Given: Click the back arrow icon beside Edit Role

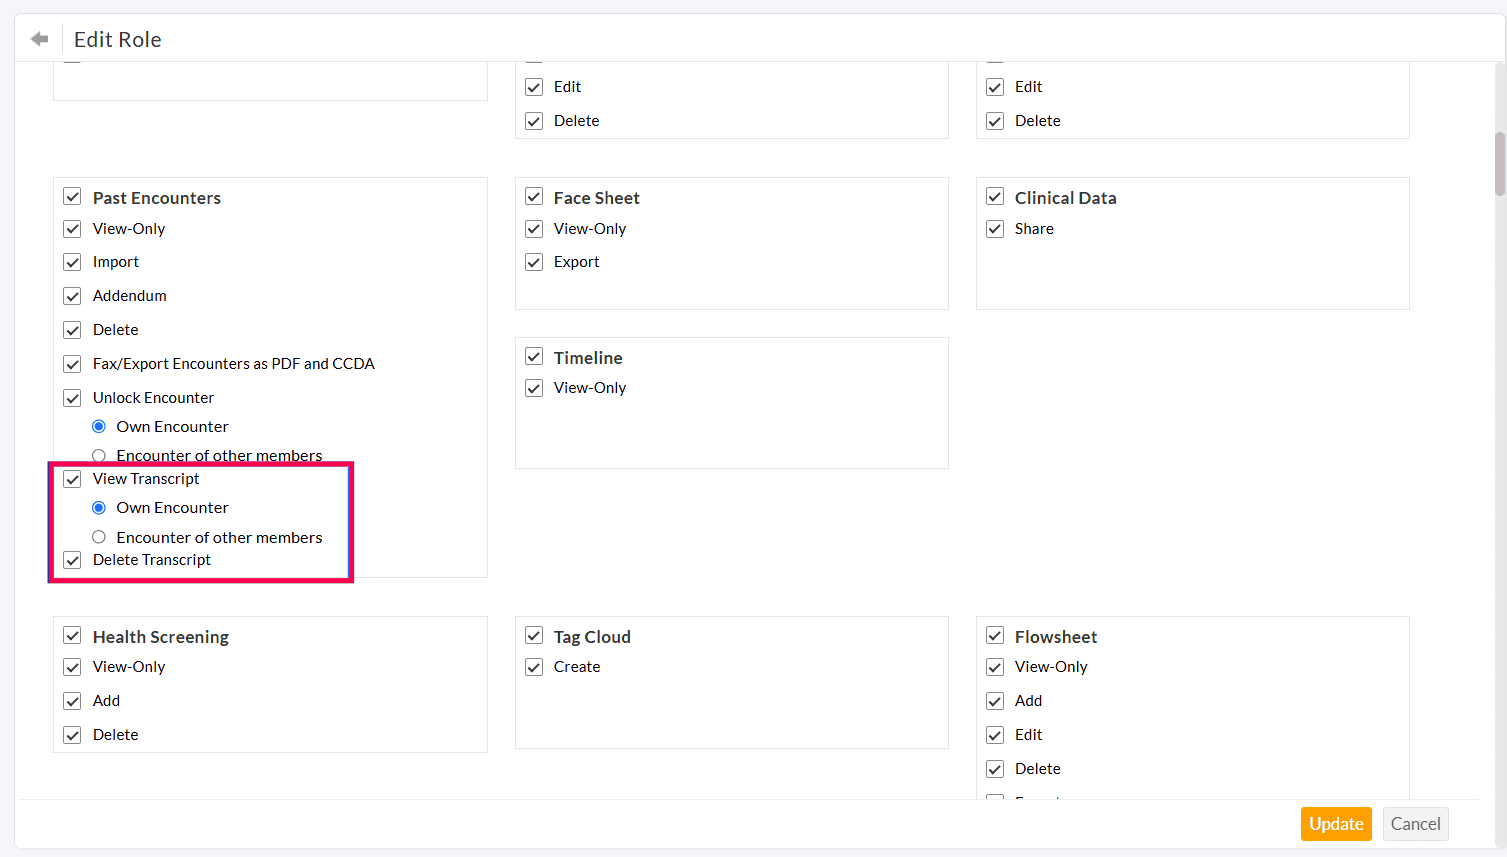Looking at the screenshot, I should [x=39, y=39].
